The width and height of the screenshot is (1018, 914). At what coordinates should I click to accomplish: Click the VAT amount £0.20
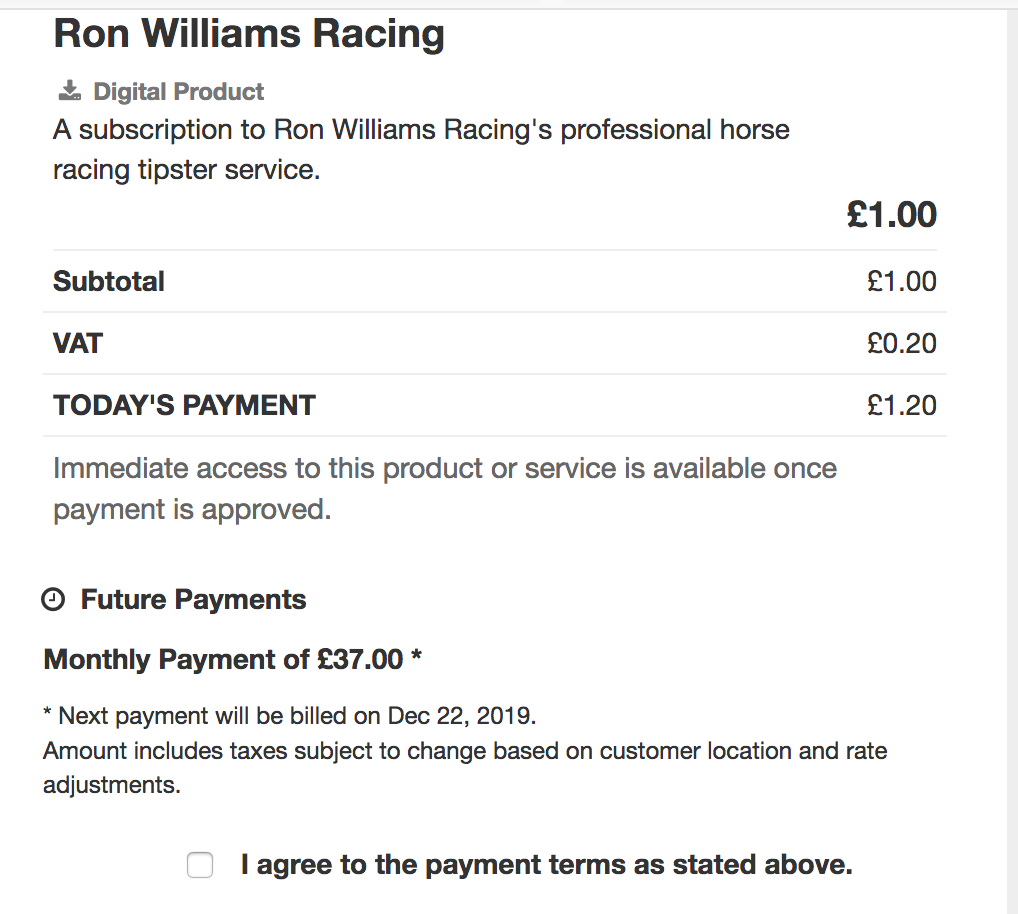[x=902, y=343]
